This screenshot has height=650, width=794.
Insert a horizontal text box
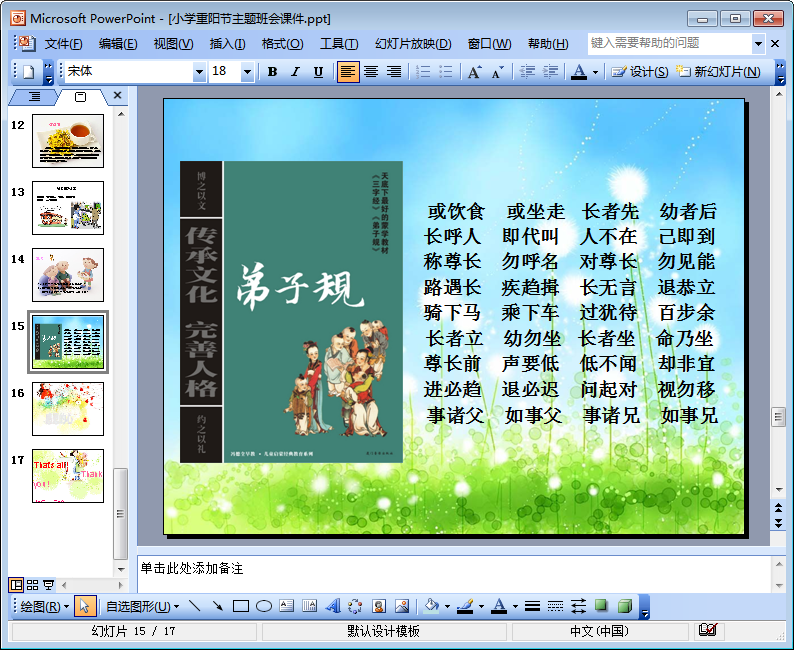[x=287, y=606]
